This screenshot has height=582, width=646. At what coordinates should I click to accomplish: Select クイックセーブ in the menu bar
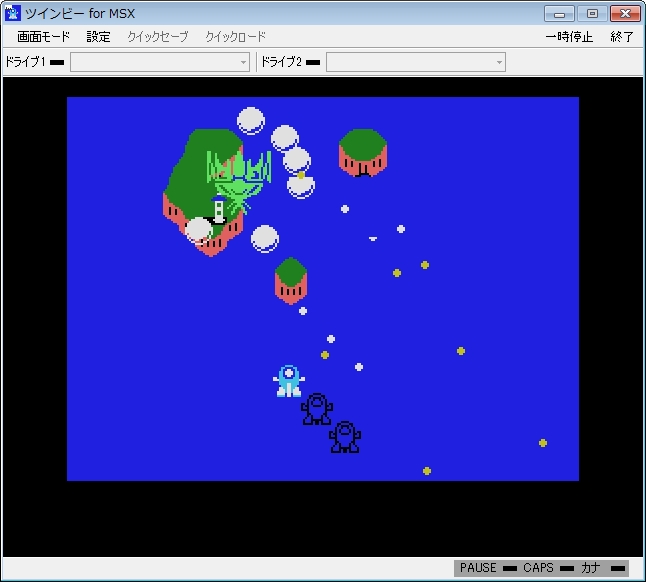click(157, 37)
